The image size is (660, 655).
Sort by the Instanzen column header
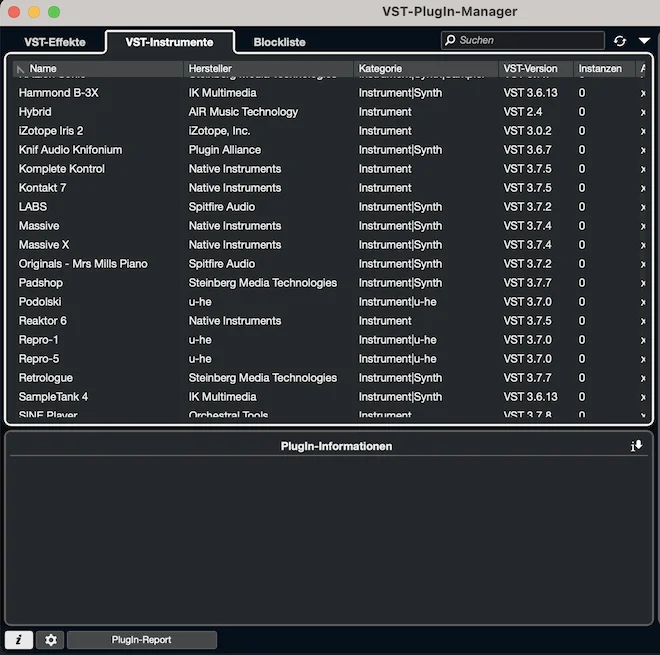coord(604,69)
